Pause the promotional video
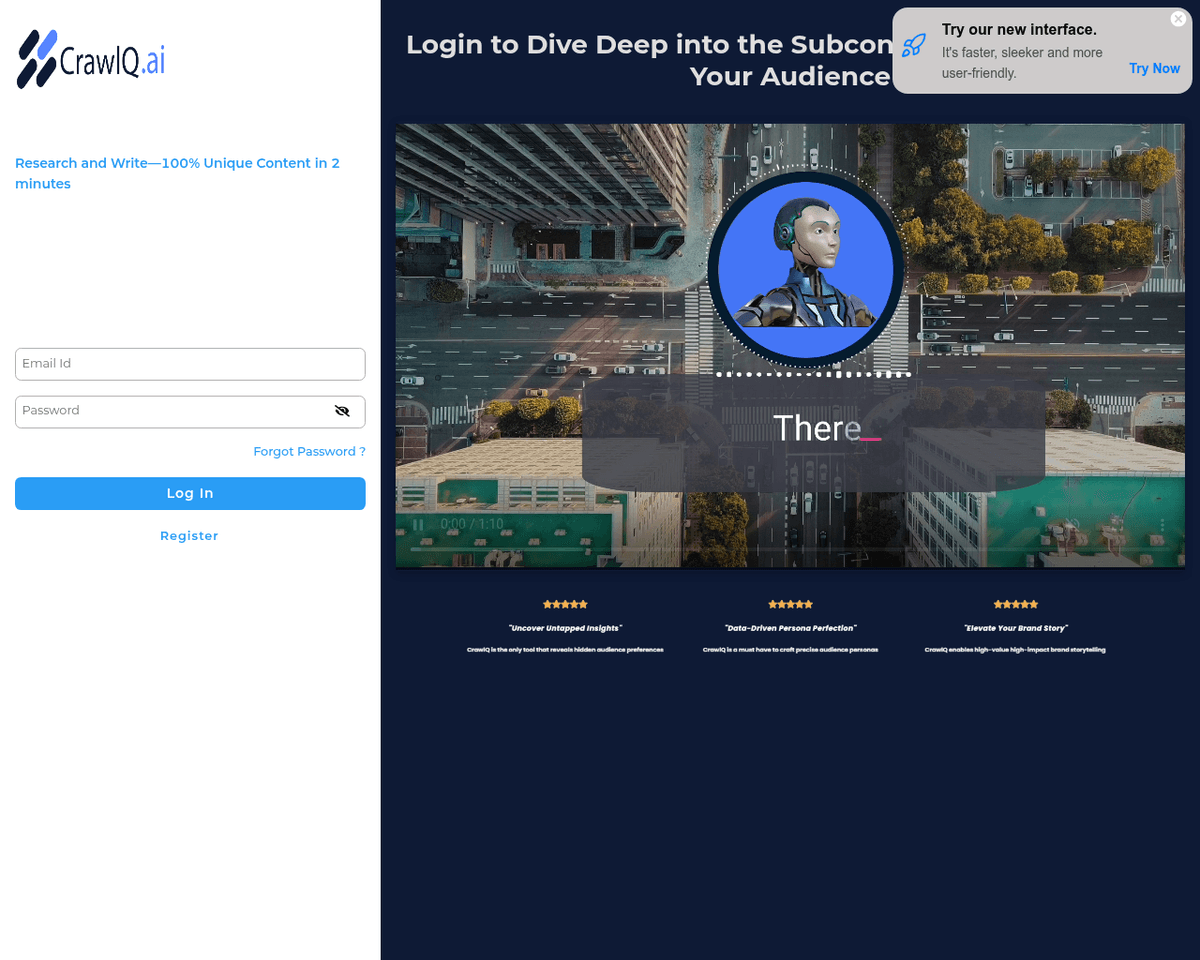This screenshot has height=960, width=1200. click(x=418, y=524)
